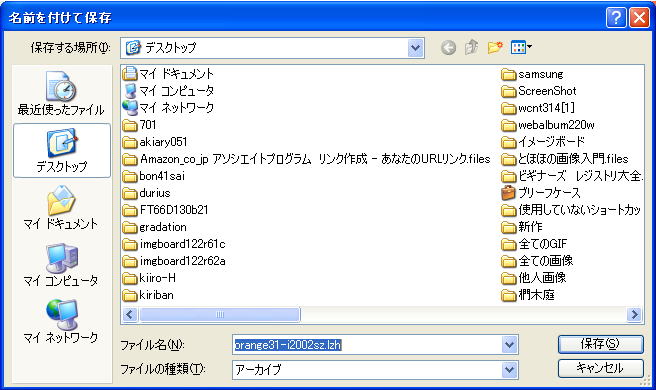
Task: Open 最近使ったファイル in the places bar
Action: tap(61, 93)
